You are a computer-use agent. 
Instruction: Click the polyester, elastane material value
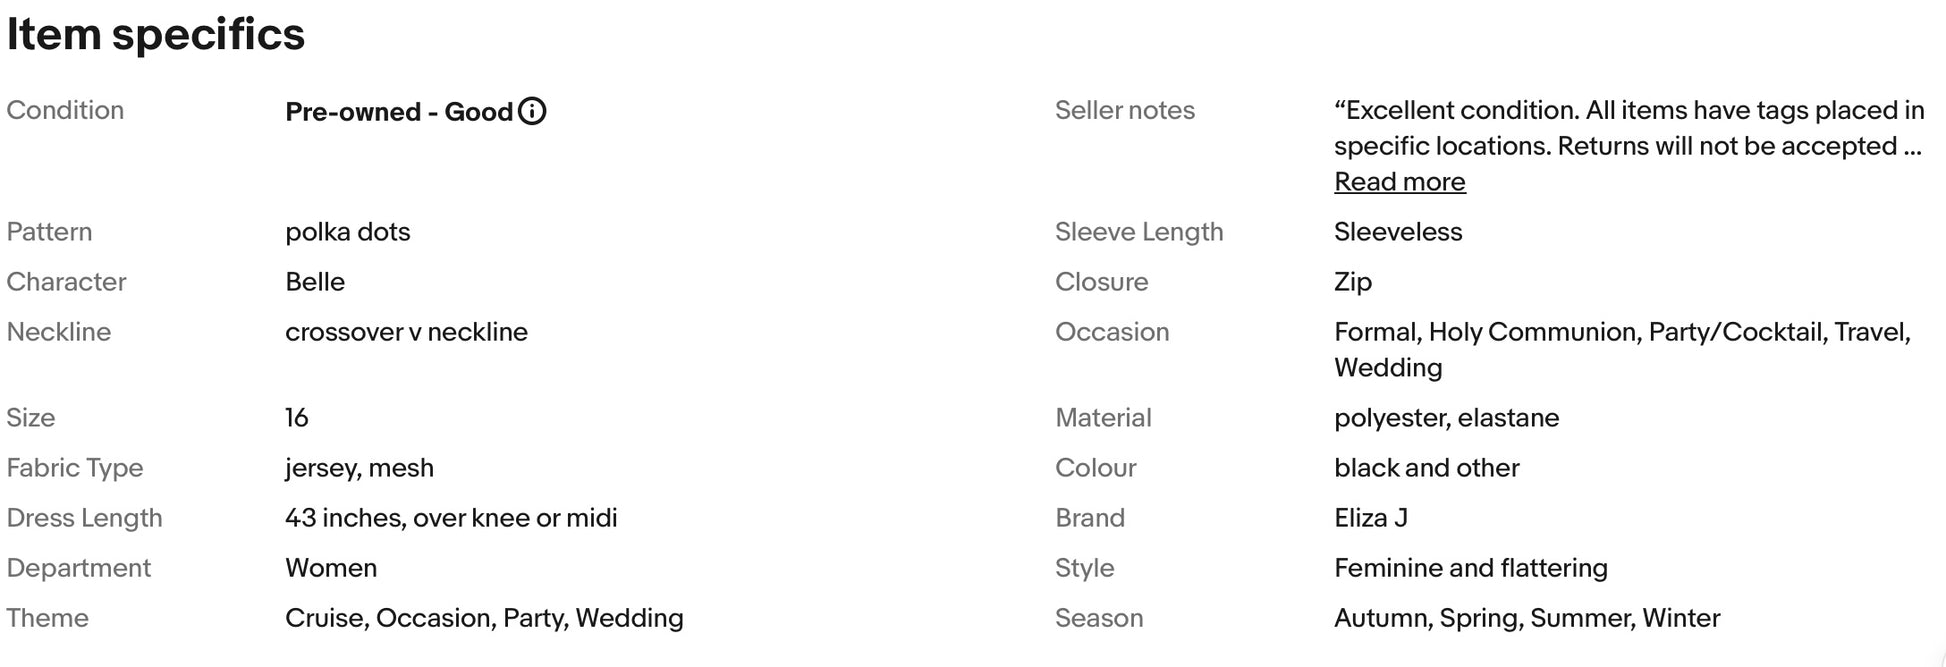coord(1446,418)
